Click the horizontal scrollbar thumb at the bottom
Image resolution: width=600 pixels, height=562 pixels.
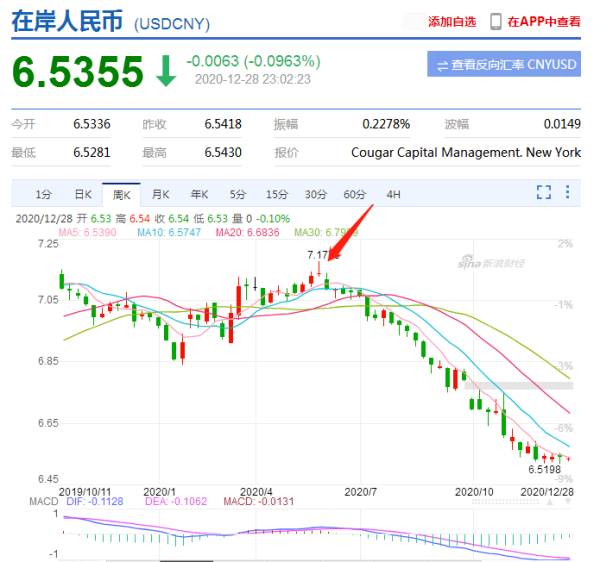point(186,560)
